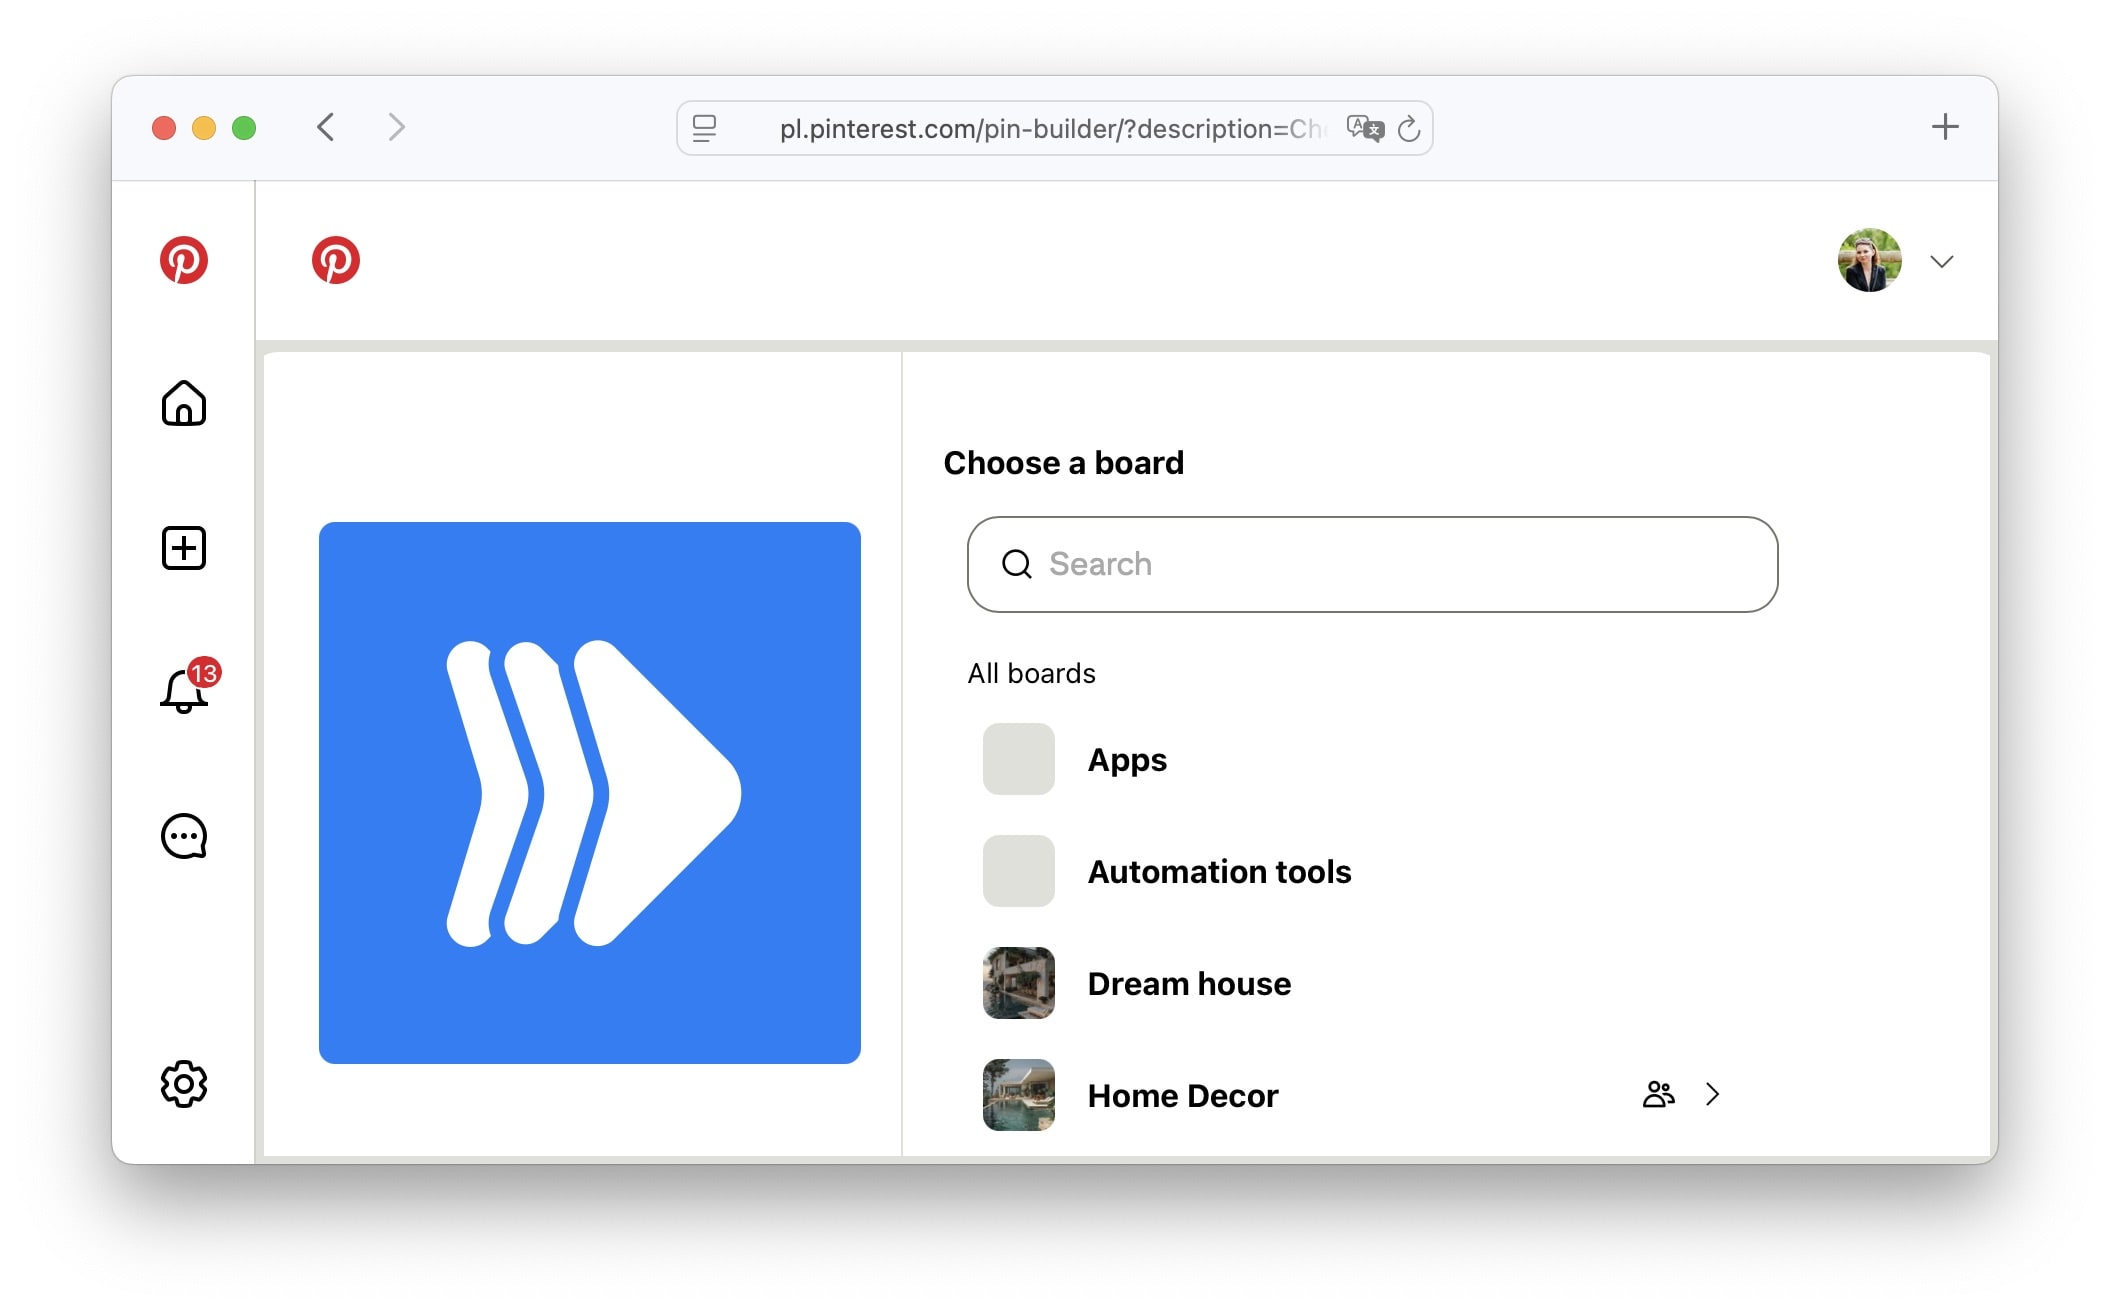Reload the page with refresh icon
Image resolution: width=2110 pixels, height=1312 pixels.
pos(1409,128)
